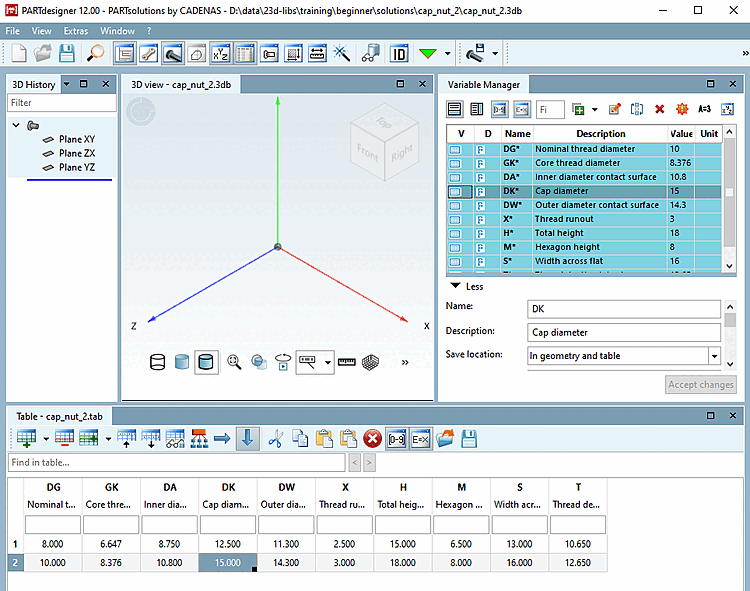Toggle the V column box for DK row
This screenshot has height=591, width=750.
pos(455,191)
